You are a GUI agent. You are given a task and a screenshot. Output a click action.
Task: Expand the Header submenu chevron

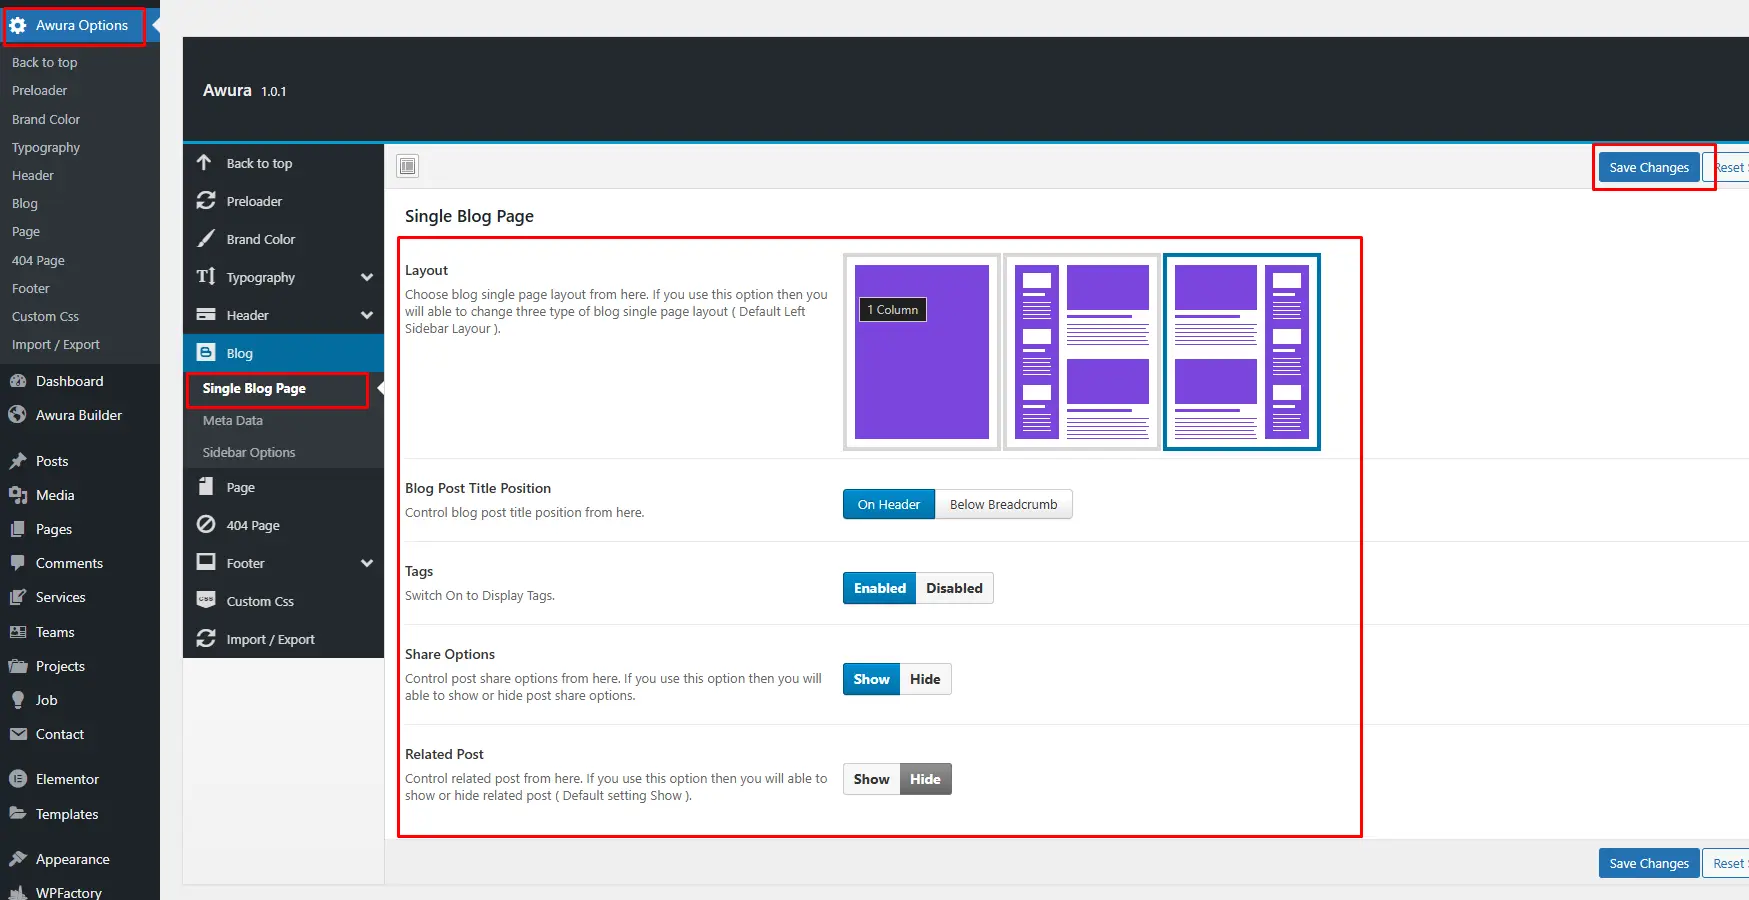click(x=367, y=315)
